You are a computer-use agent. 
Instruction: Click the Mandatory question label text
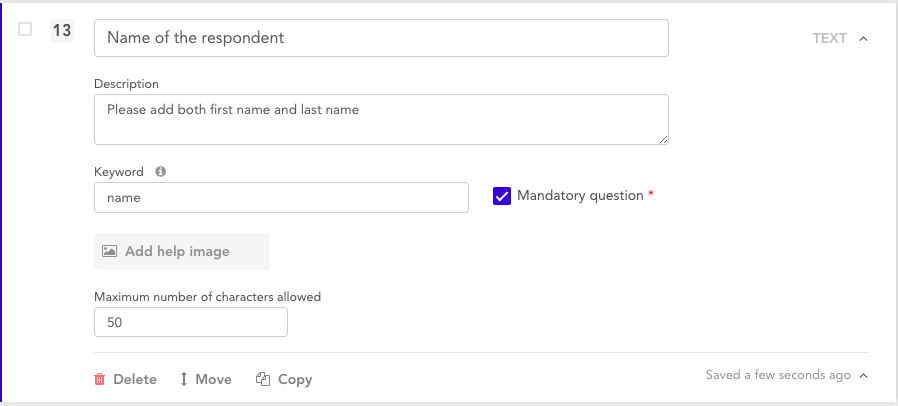[x=580, y=196]
